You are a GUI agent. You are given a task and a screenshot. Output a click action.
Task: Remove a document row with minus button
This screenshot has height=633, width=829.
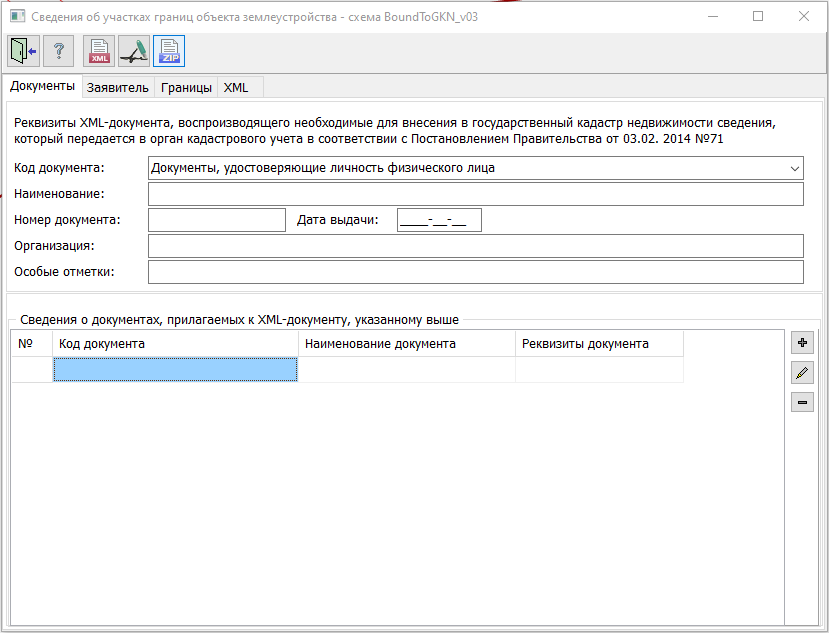pos(801,402)
